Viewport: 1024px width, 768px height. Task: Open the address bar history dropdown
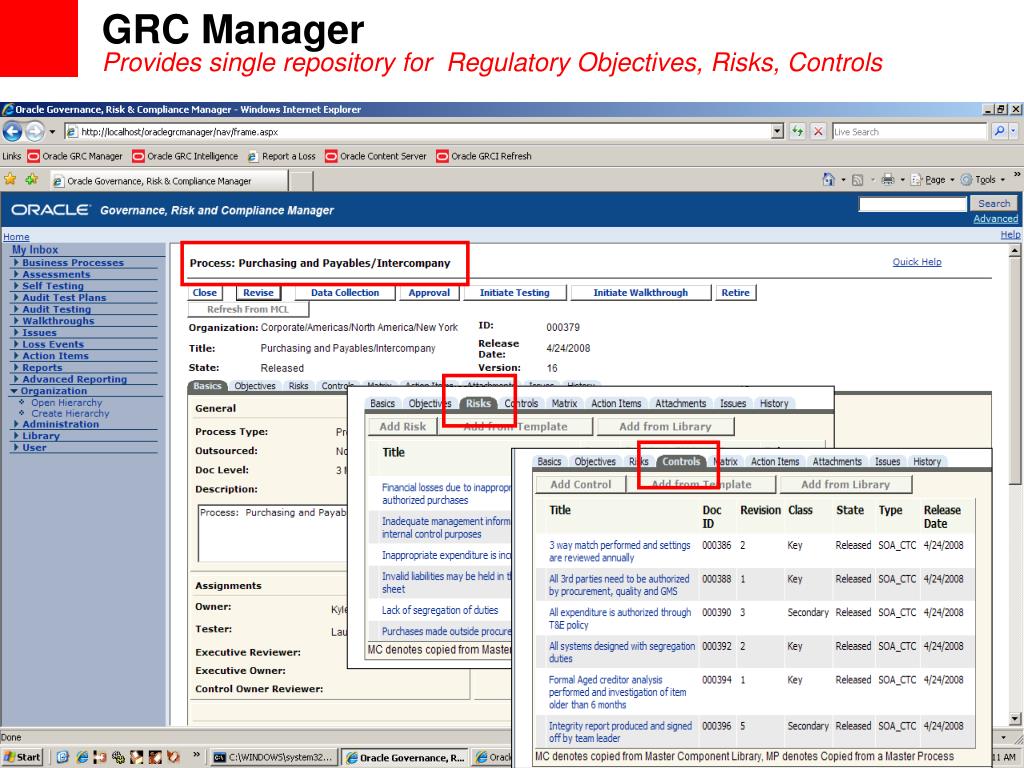click(777, 131)
